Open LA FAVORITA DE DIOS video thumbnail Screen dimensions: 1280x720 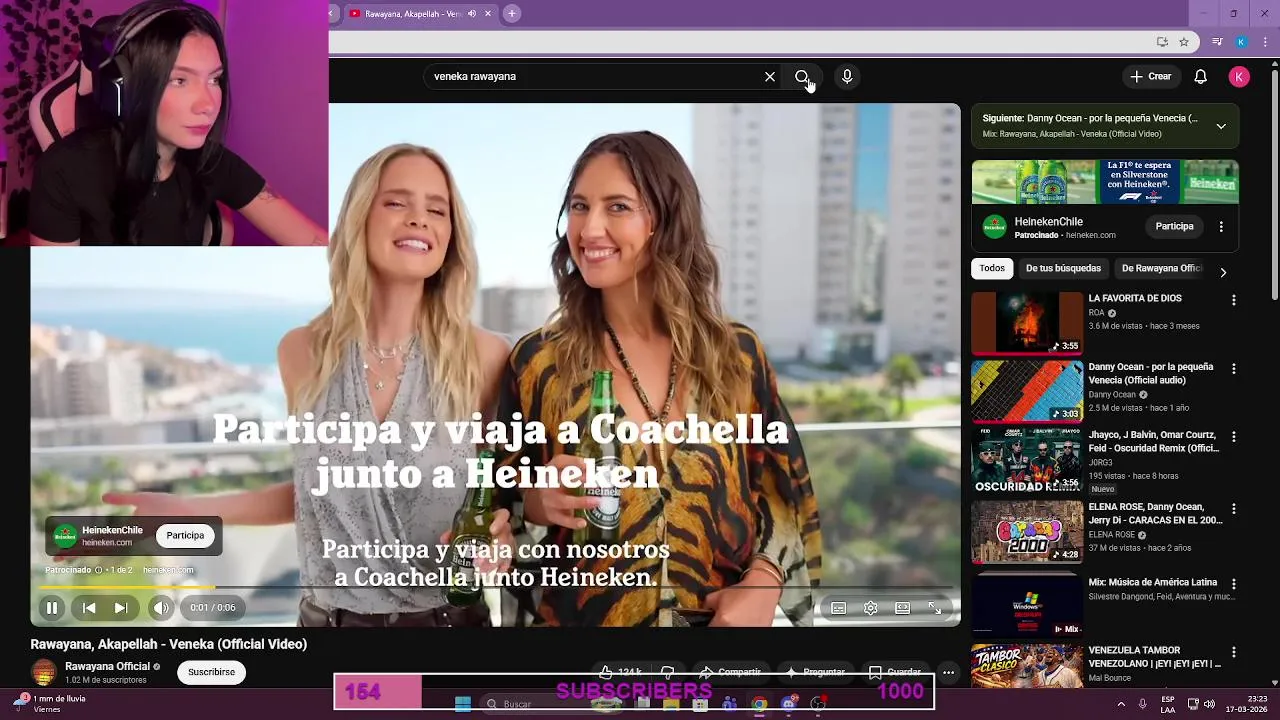pyautogui.click(x=1027, y=323)
